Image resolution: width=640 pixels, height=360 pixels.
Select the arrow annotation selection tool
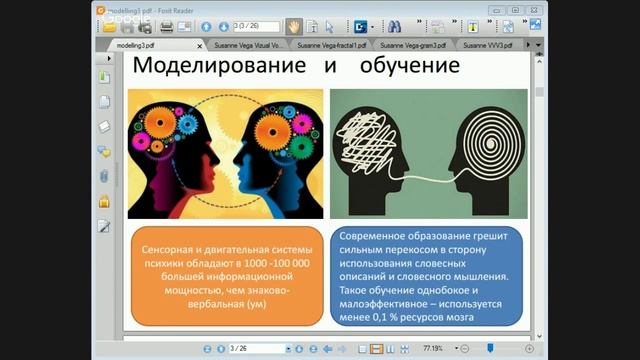point(330,27)
